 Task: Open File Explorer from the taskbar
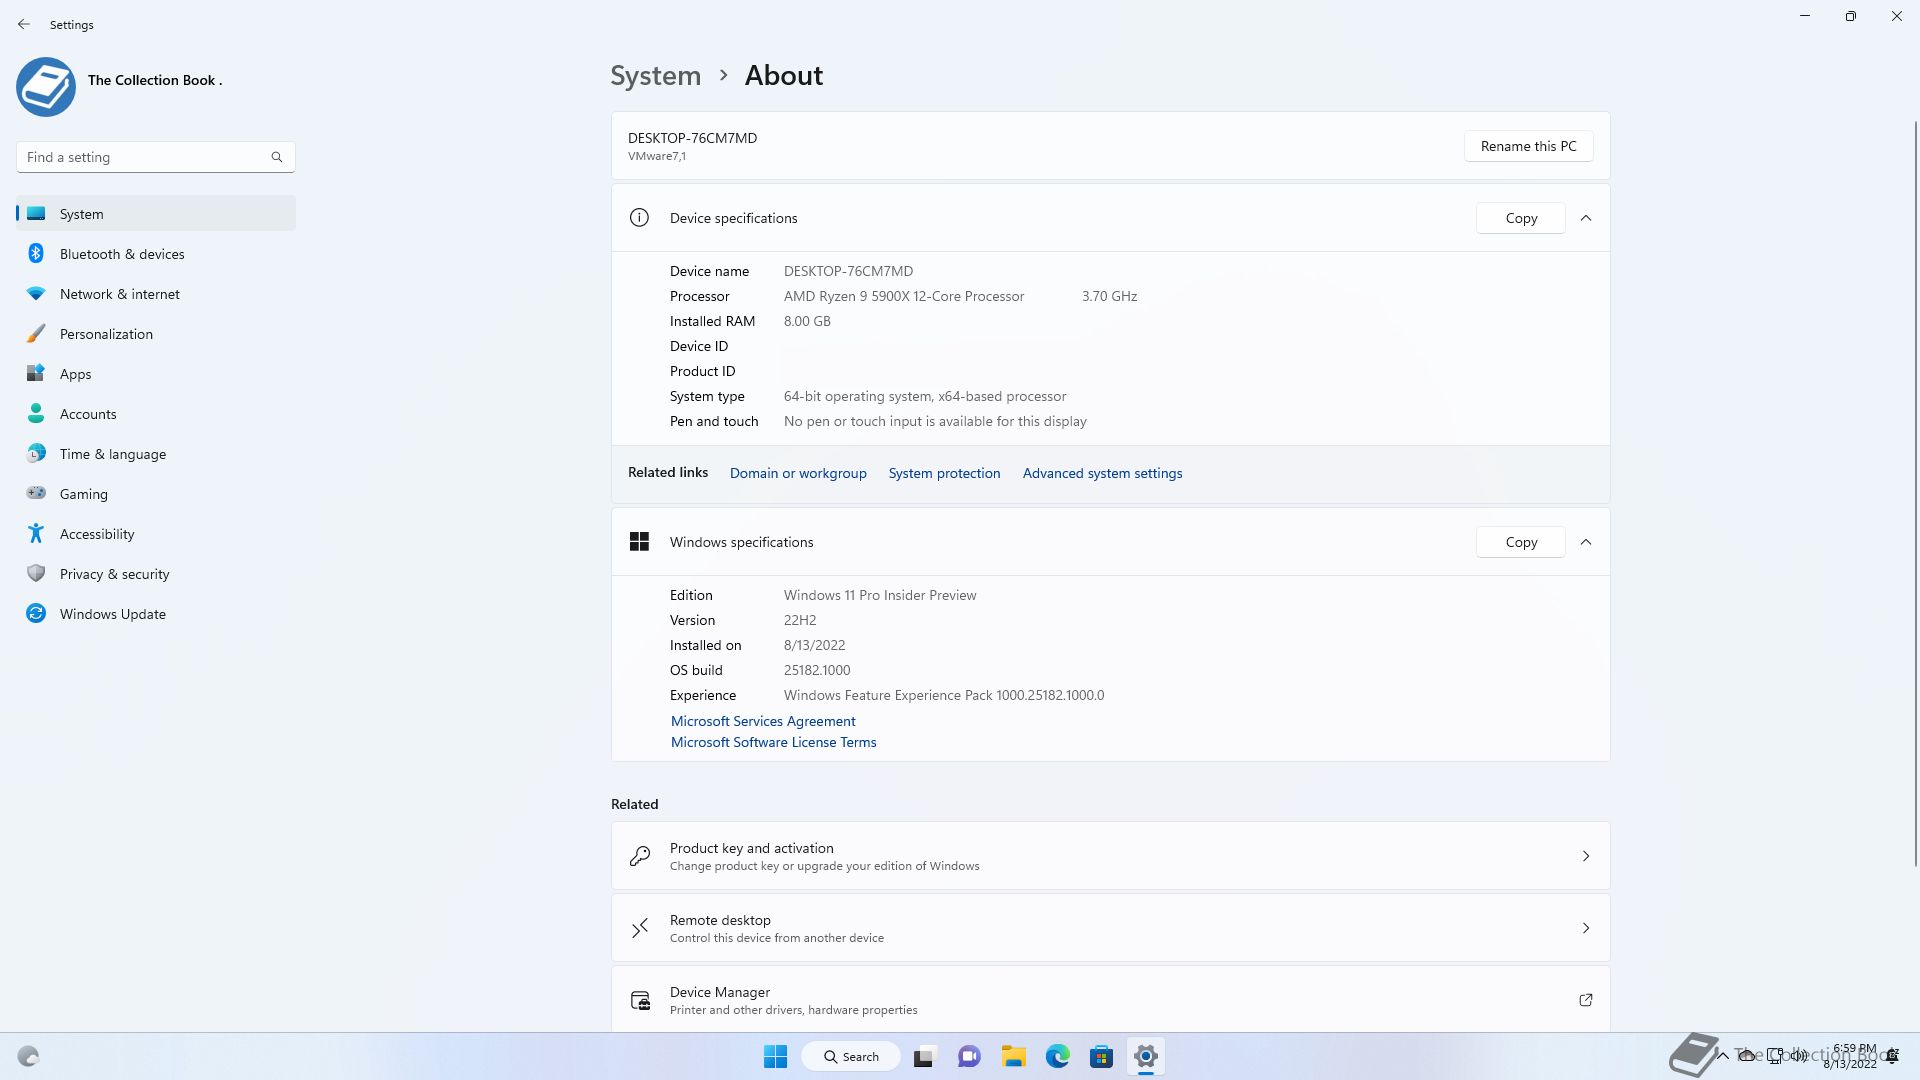(1014, 1056)
